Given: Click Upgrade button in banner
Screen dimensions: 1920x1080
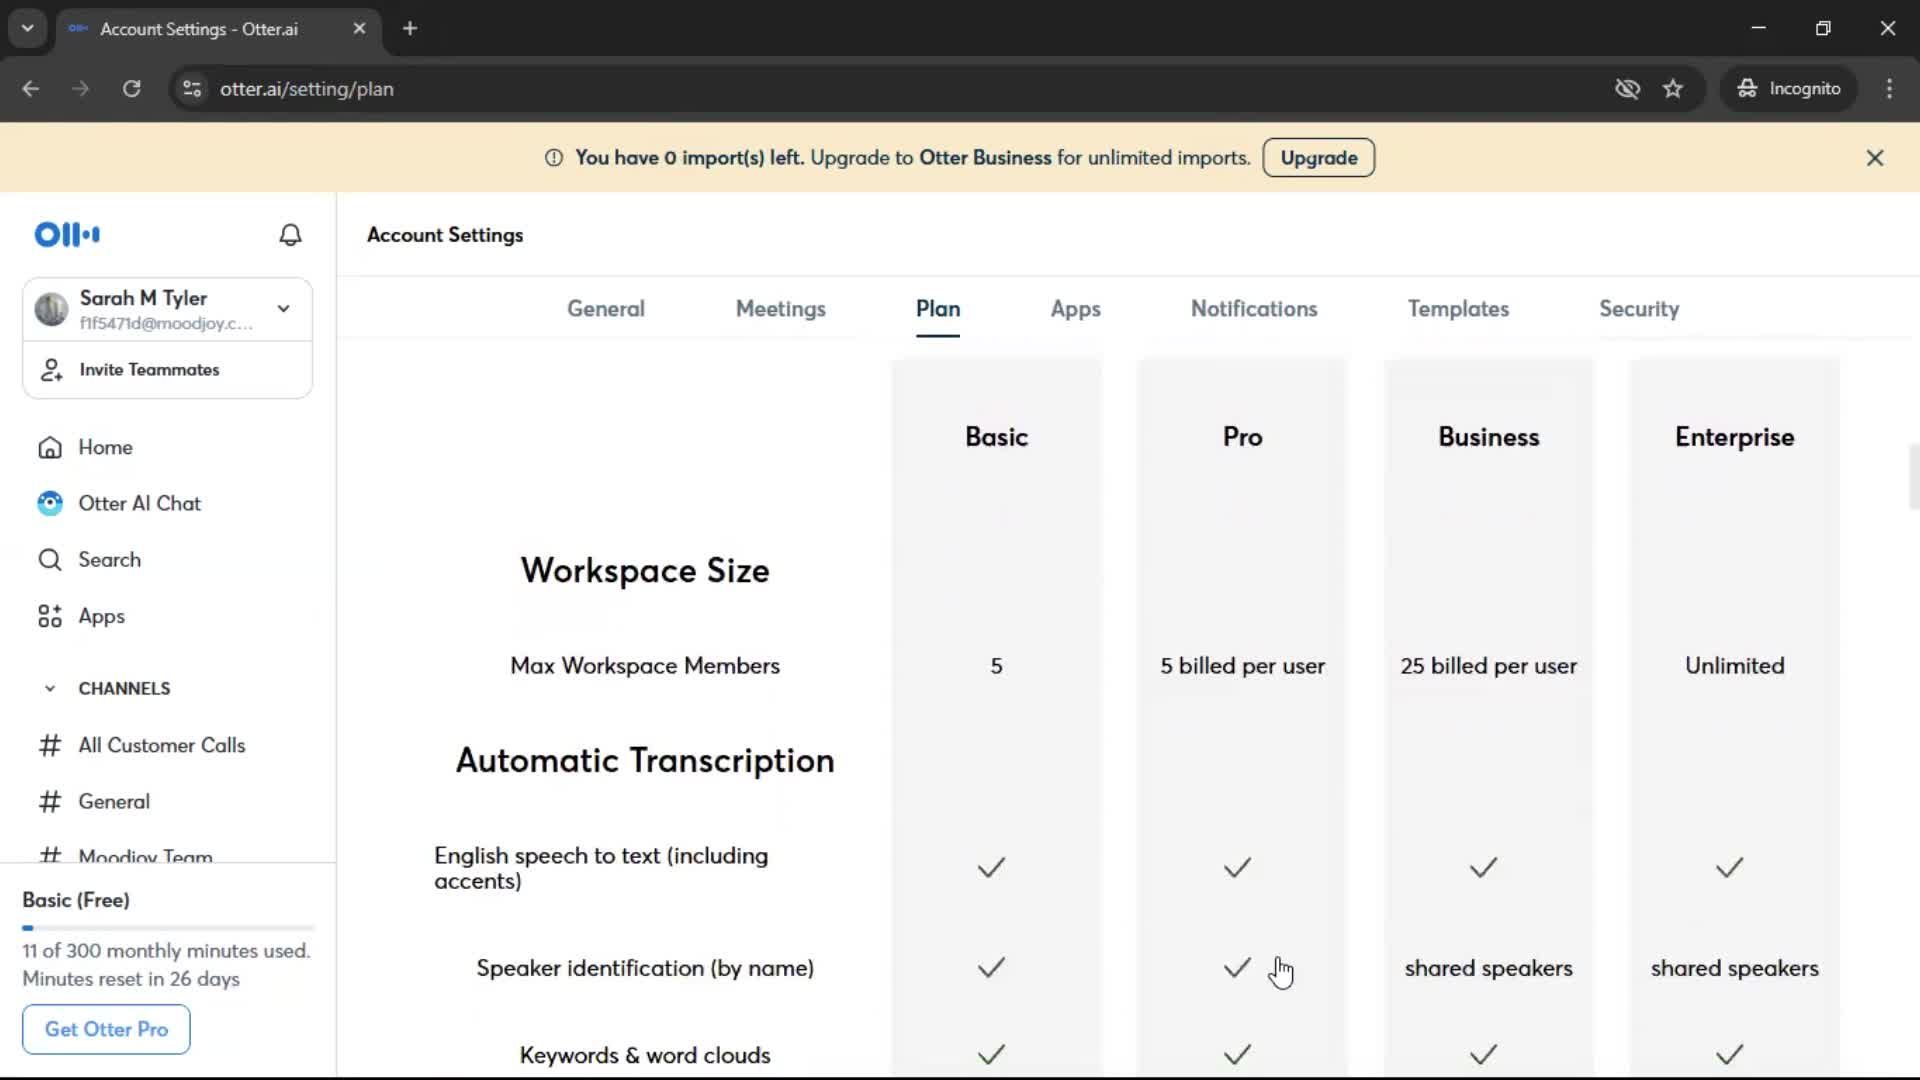Looking at the screenshot, I should tap(1319, 158).
